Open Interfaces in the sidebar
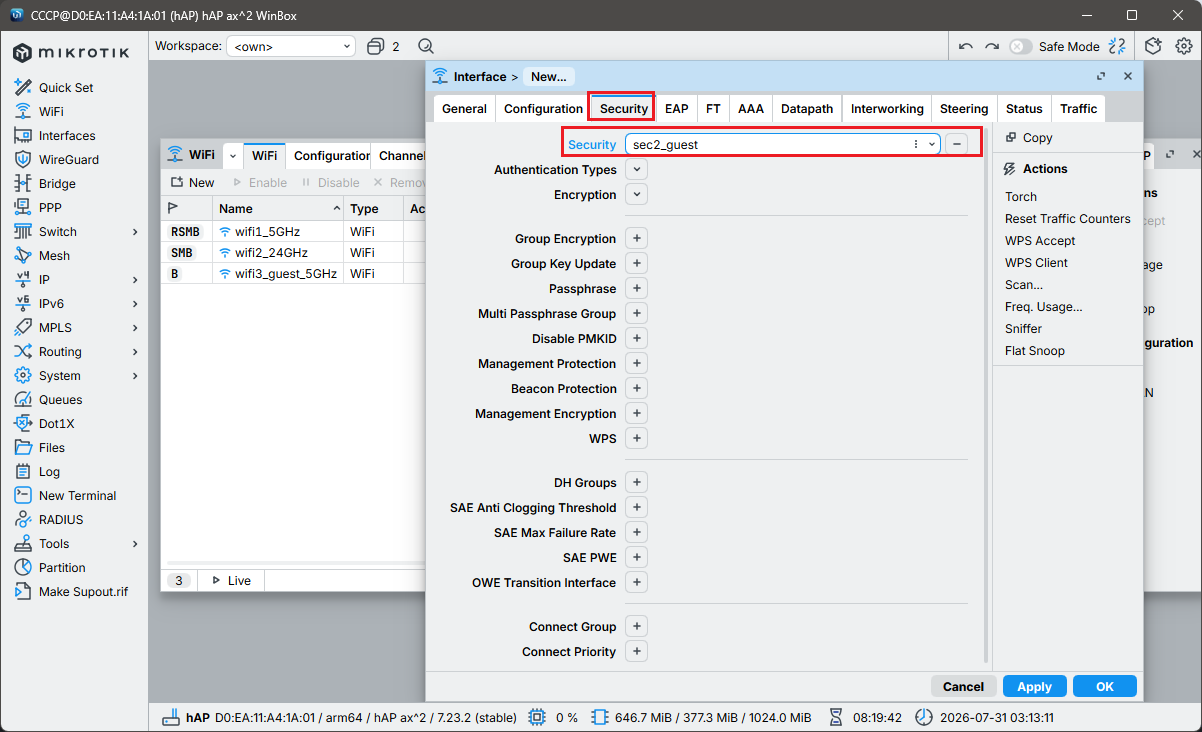This screenshot has width=1202, height=732. coord(67,136)
